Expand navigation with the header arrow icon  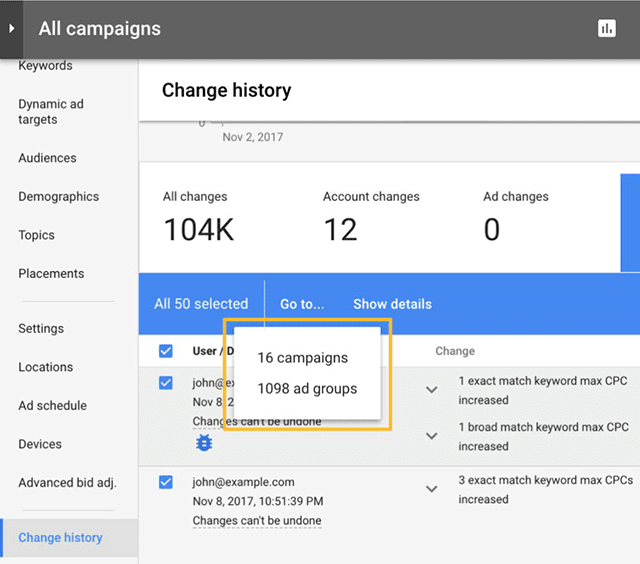coord(11,29)
